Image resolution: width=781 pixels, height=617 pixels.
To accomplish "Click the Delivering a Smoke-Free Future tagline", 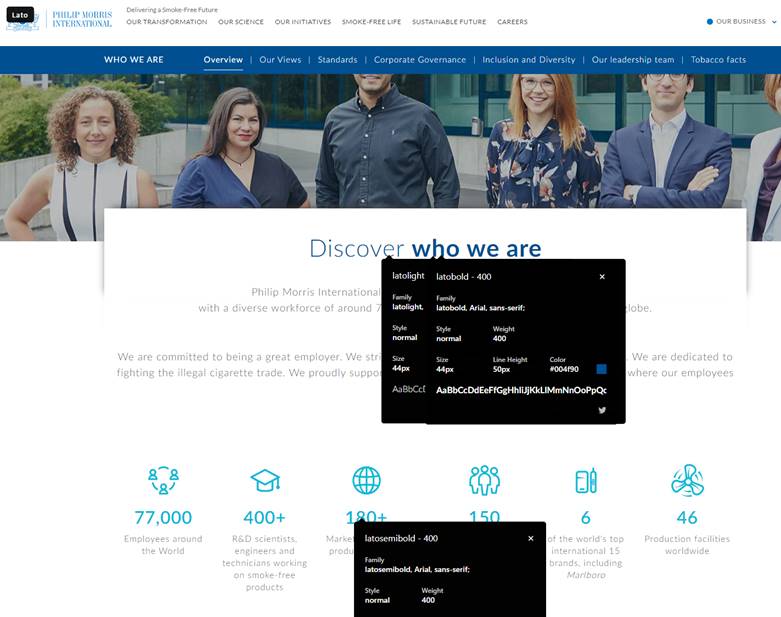I will tap(172, 9).
